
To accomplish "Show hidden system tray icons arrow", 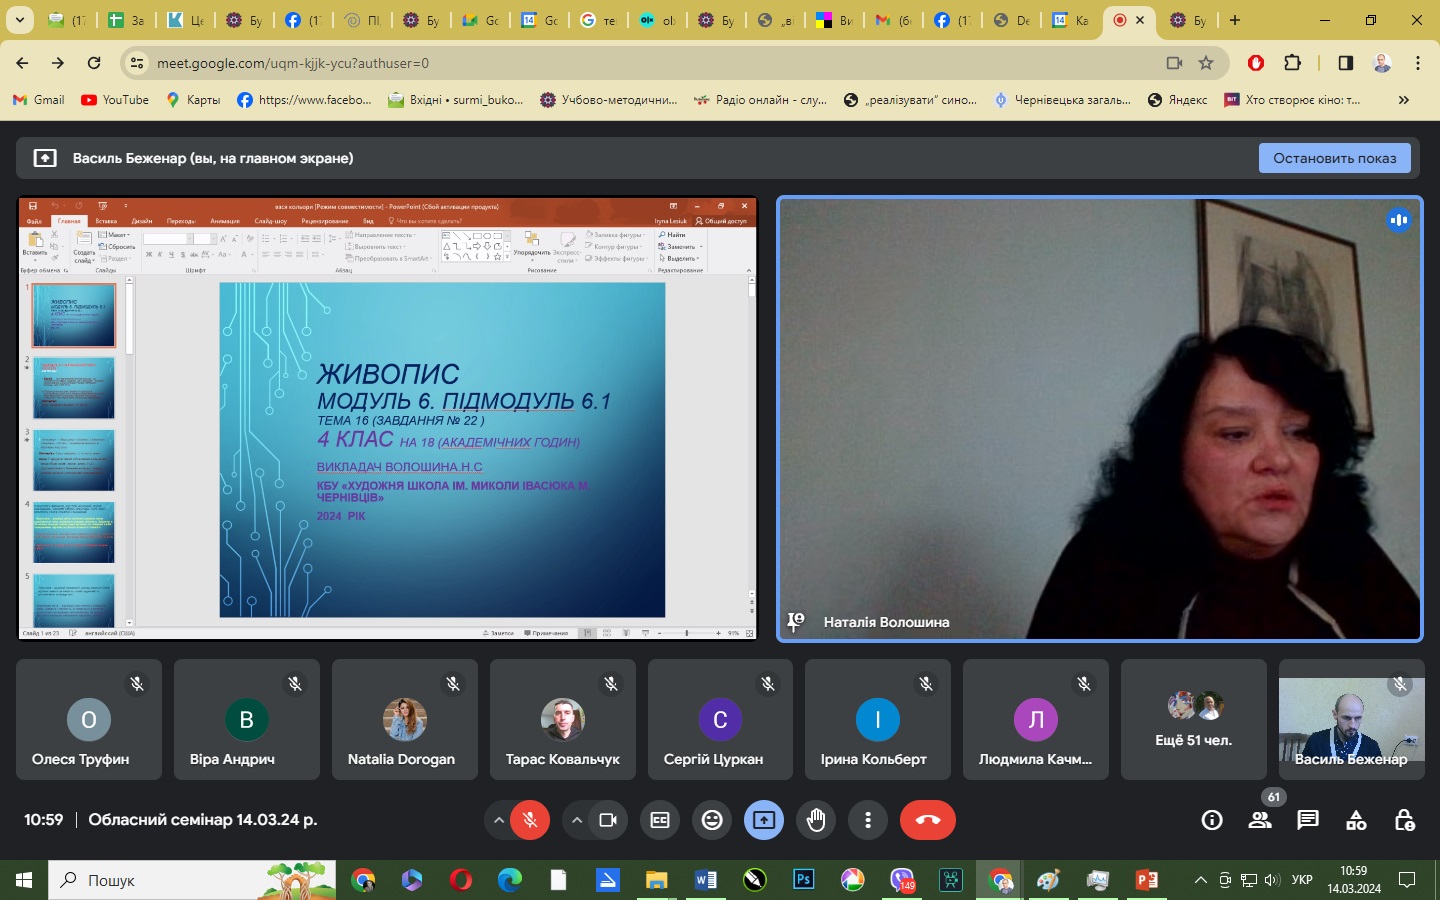I will [1200, 880].
